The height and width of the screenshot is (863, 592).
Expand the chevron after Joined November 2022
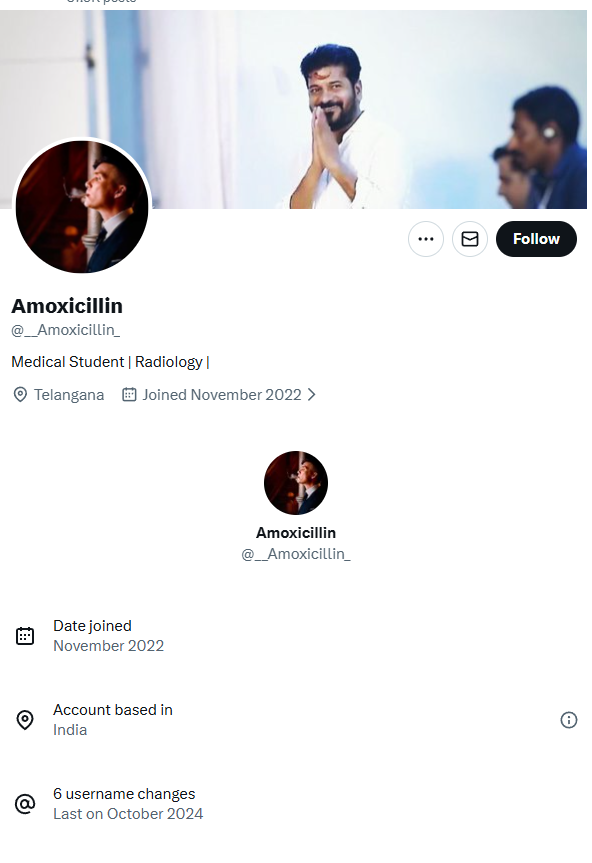311,395
